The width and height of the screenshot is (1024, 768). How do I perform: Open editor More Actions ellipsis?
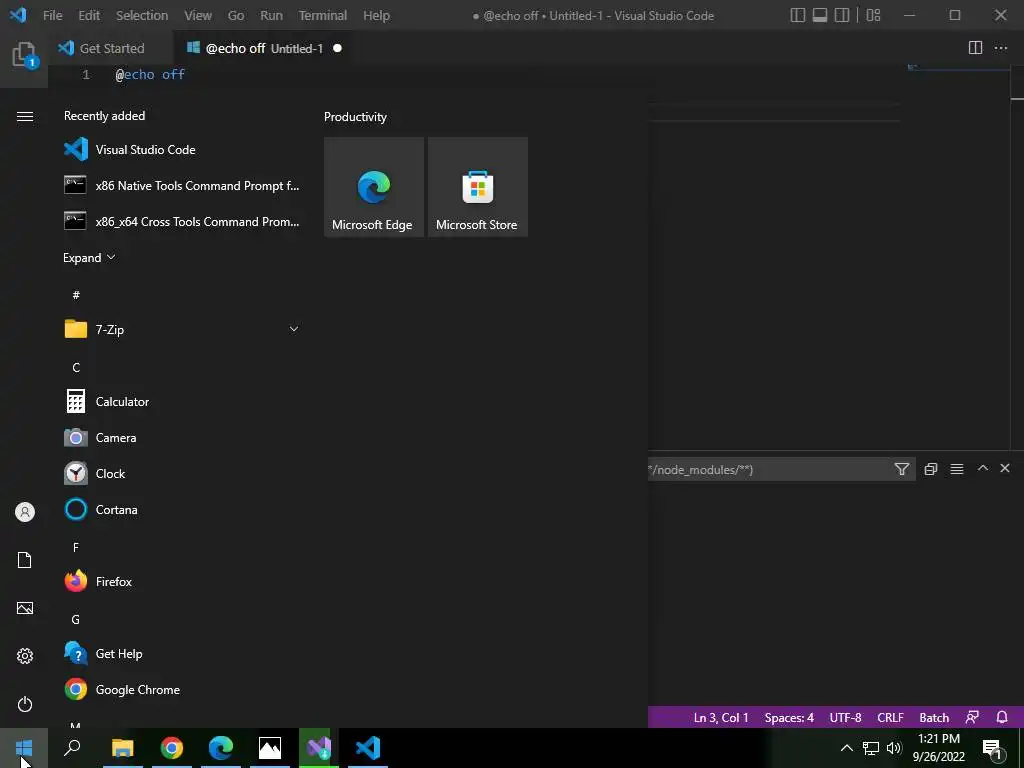[x=1000, y=48]
